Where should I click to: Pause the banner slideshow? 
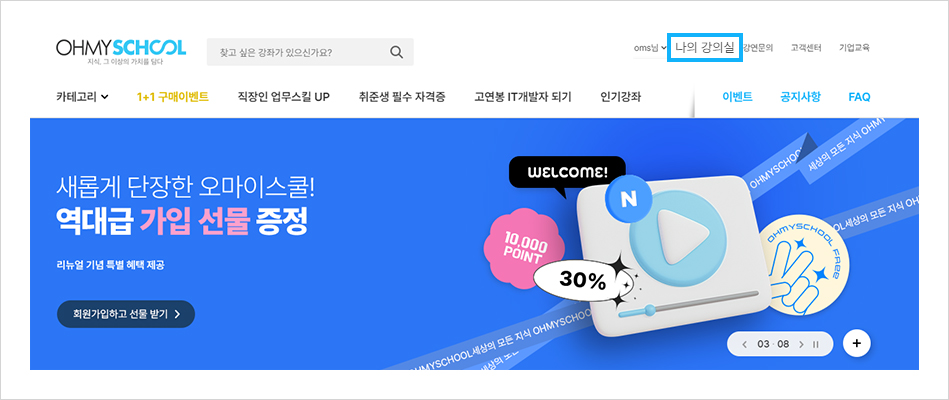point(816,344)
